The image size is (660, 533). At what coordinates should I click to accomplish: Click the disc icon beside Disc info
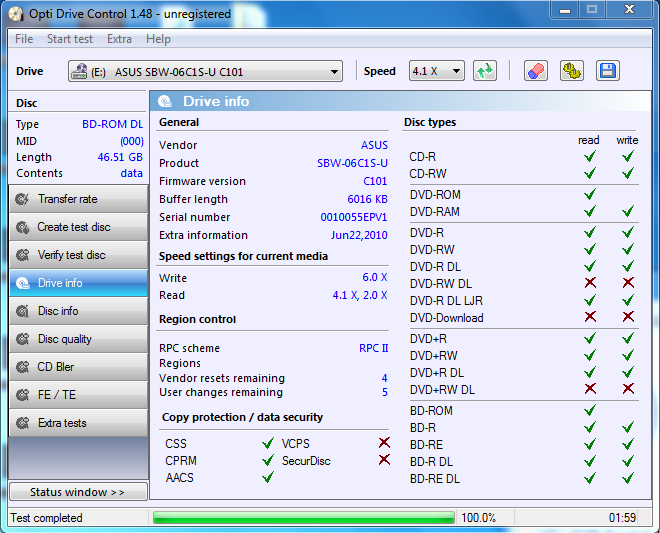[22, 311]
